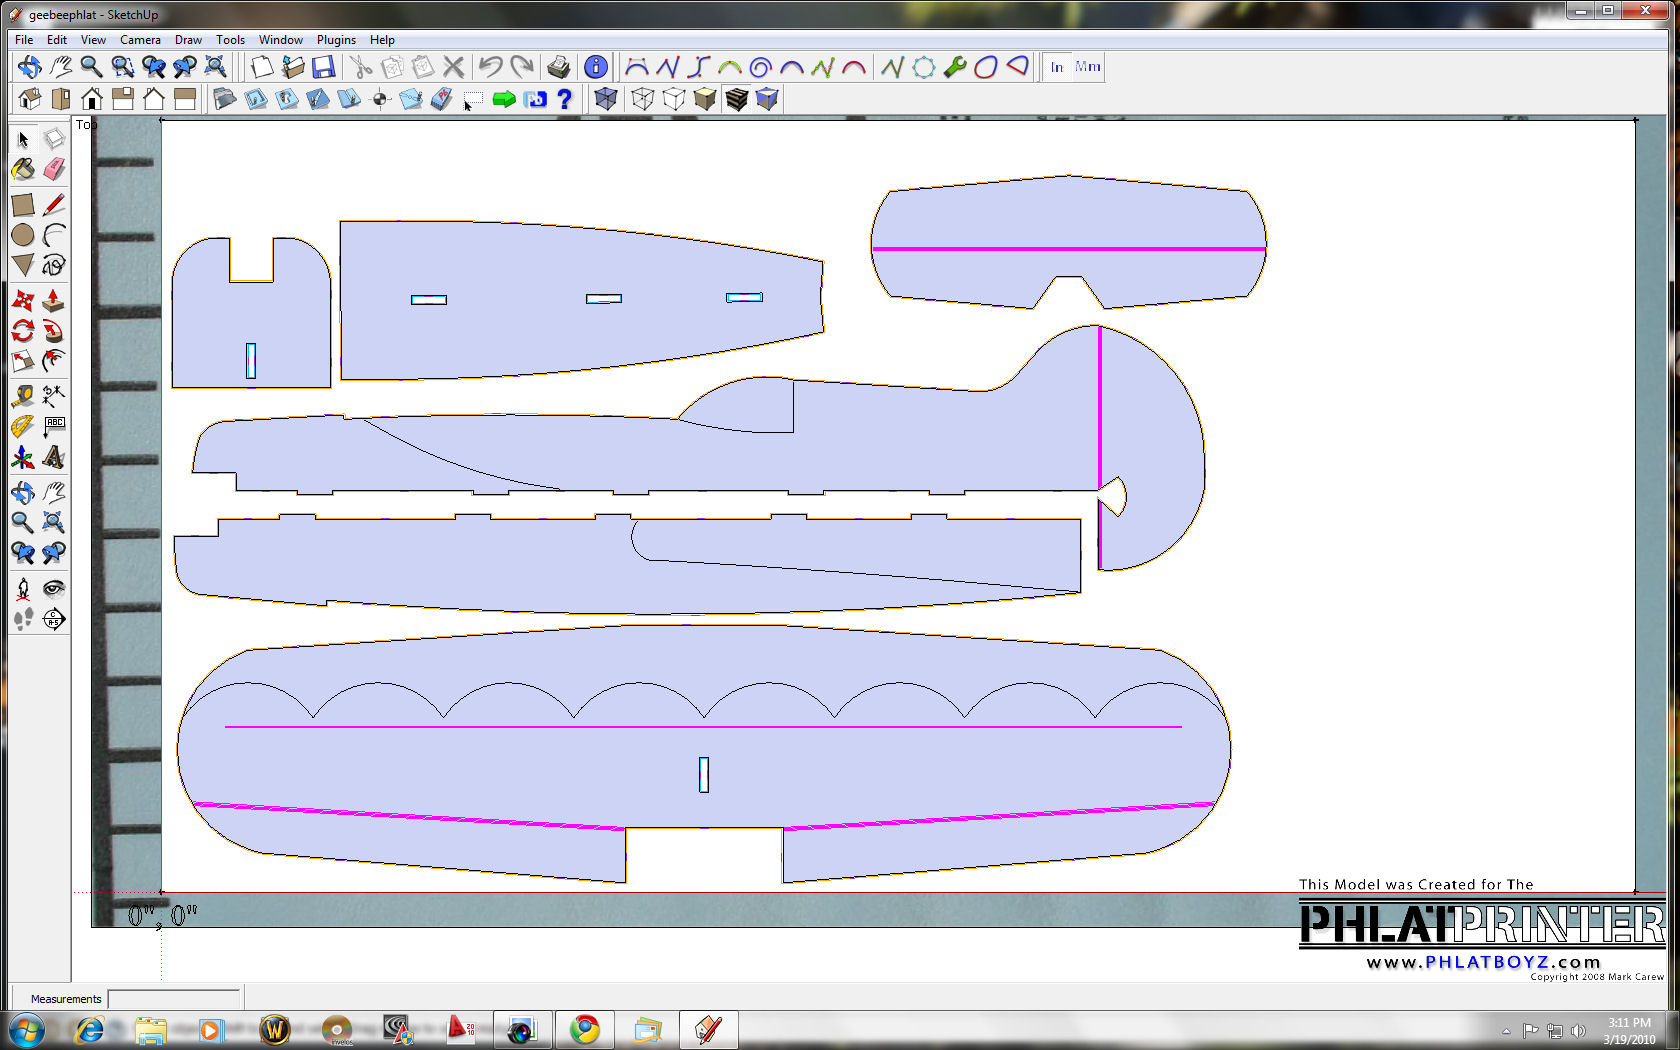Click the Model Info icon
This screenshot has height=1050, width=1680.
(x=595, y=67)
